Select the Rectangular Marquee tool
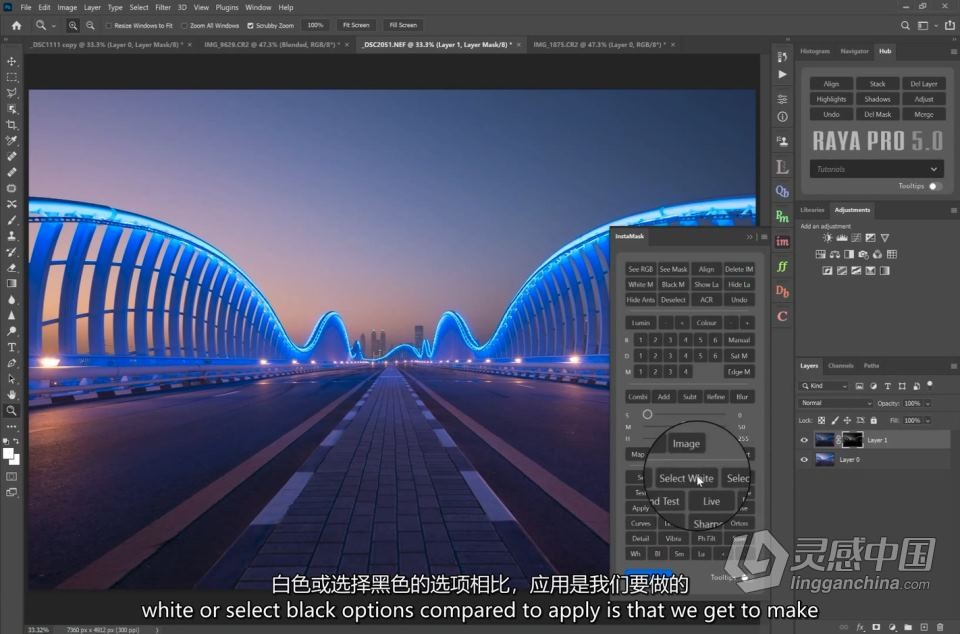This screenshot has height=634, width=960. pyautogui.click(x=12, y=77)
